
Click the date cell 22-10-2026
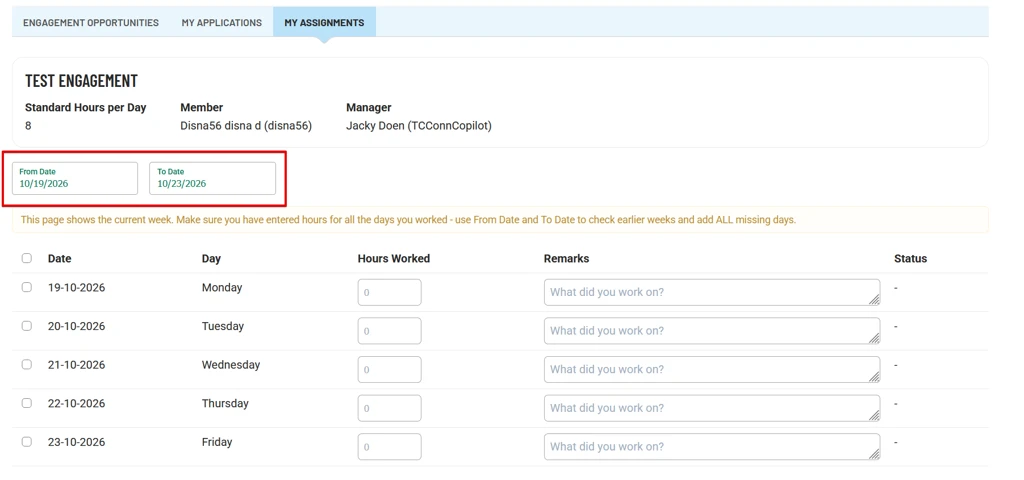(76, 403)
